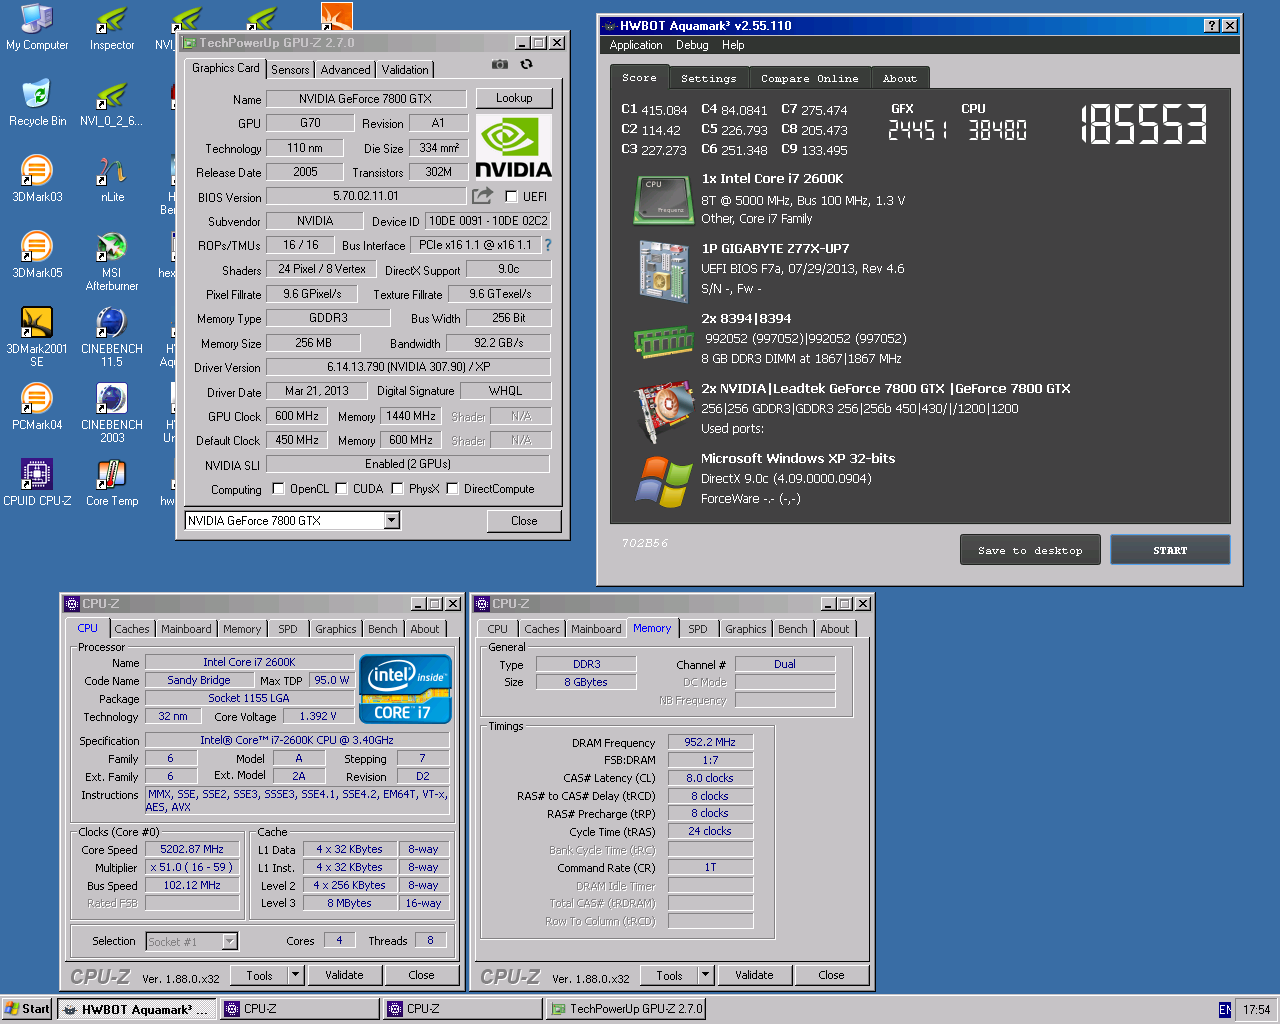The height and width of the screenshot is (1024, 1280).
Task: Expand the Tools dropdown arrow in CPU-Z CPU window
Action: (x=296, y=975)
